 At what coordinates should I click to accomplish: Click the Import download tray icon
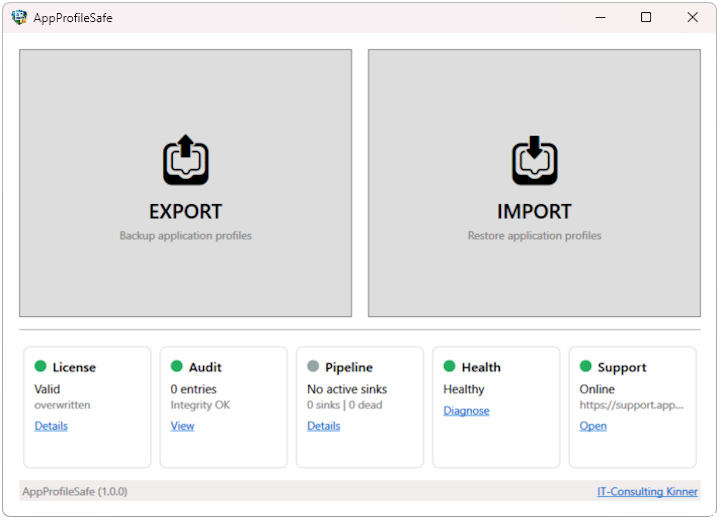pos(534,161)
